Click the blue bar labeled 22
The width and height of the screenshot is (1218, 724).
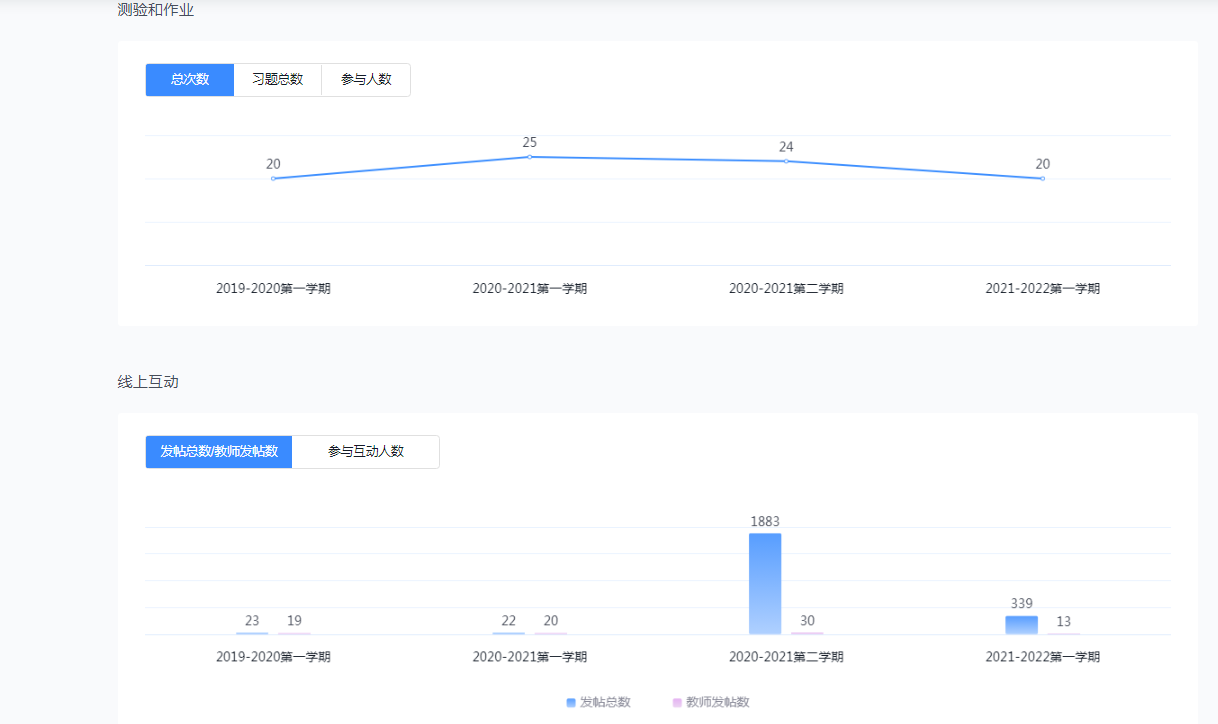[508, 633]
